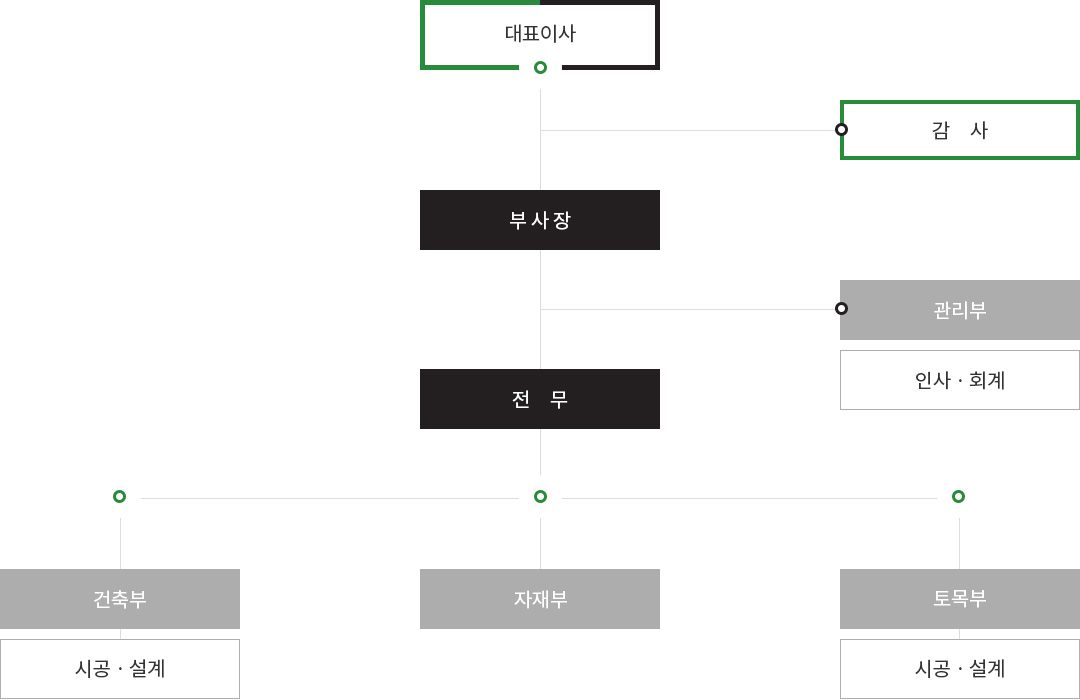Click the 전 무 black box

point(540,399)
